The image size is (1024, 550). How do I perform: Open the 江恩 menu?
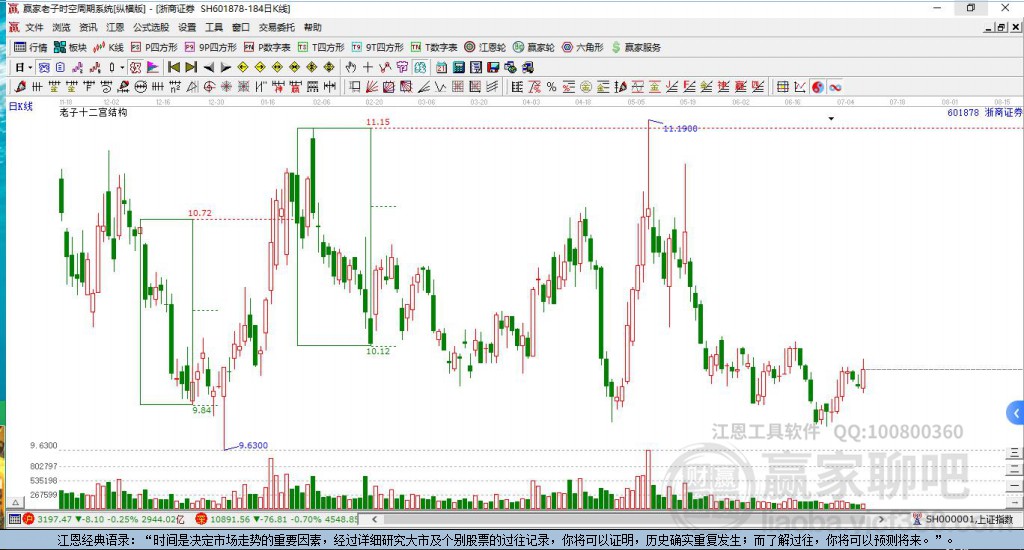115,27
